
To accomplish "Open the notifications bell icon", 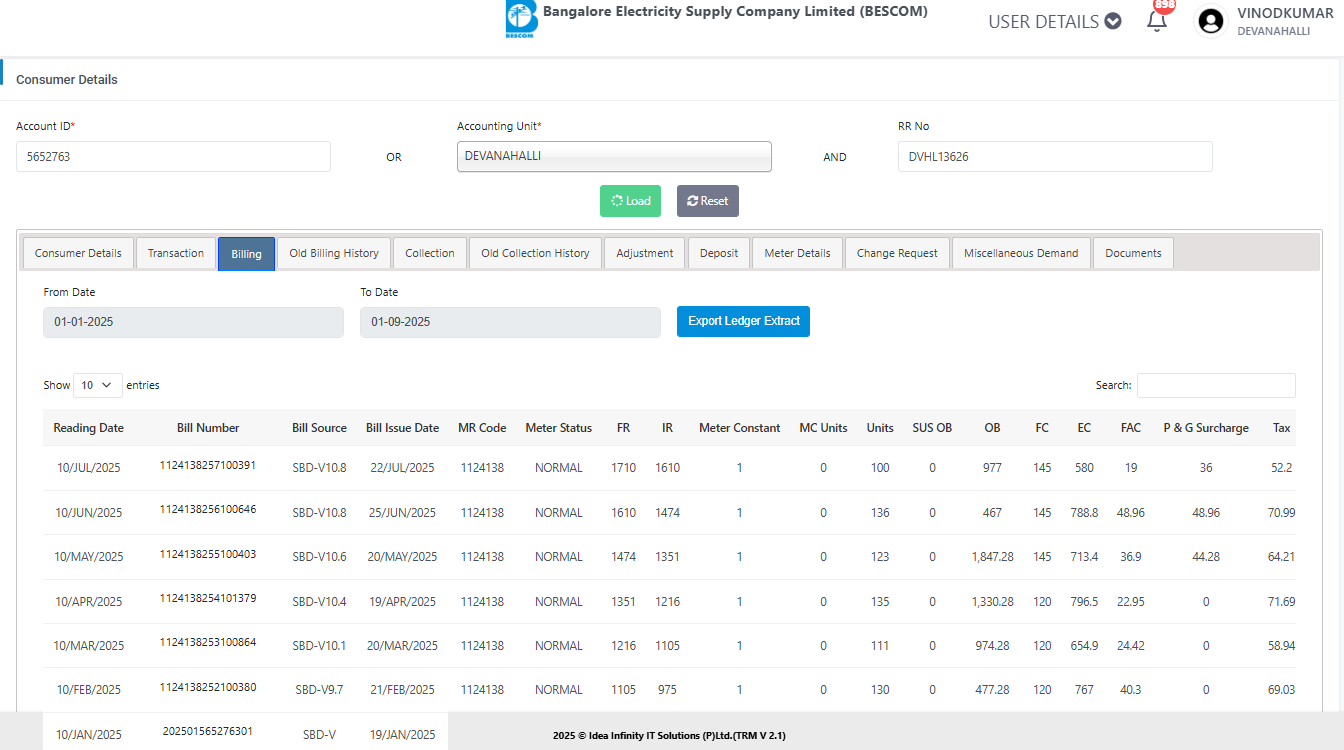I will click(x=1157, y=21).
